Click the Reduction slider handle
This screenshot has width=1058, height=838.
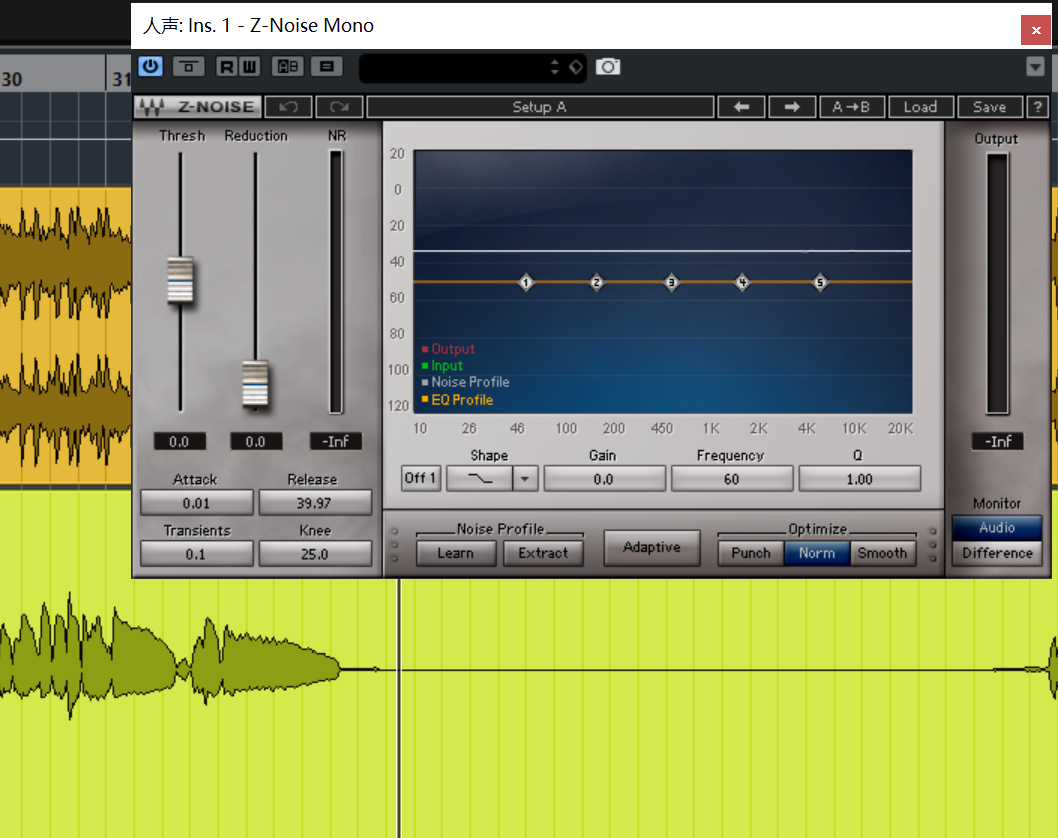pyautogui.click(x=255, y=384)
